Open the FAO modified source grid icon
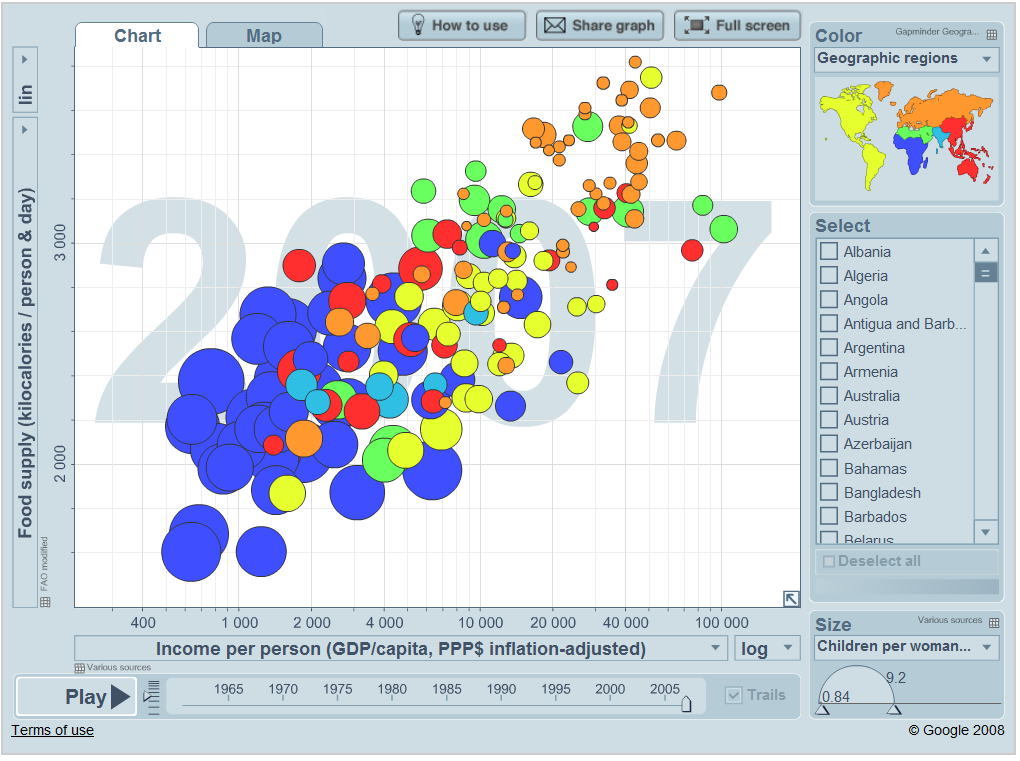Viewport: 1020px width, 761px height. [45, 602]
